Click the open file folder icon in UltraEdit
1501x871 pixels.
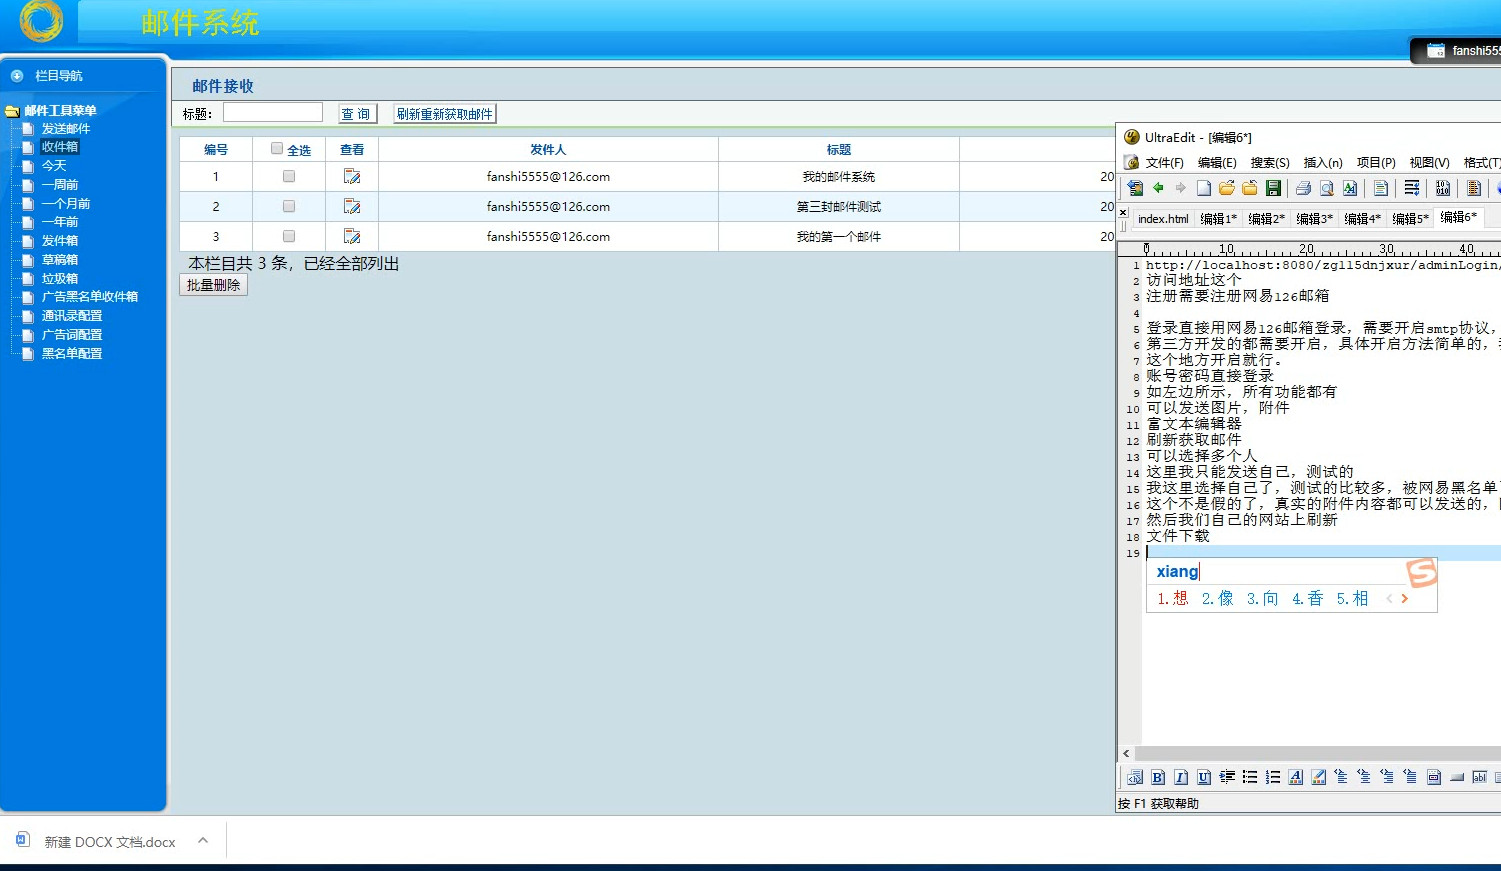tap(1227, 188)
